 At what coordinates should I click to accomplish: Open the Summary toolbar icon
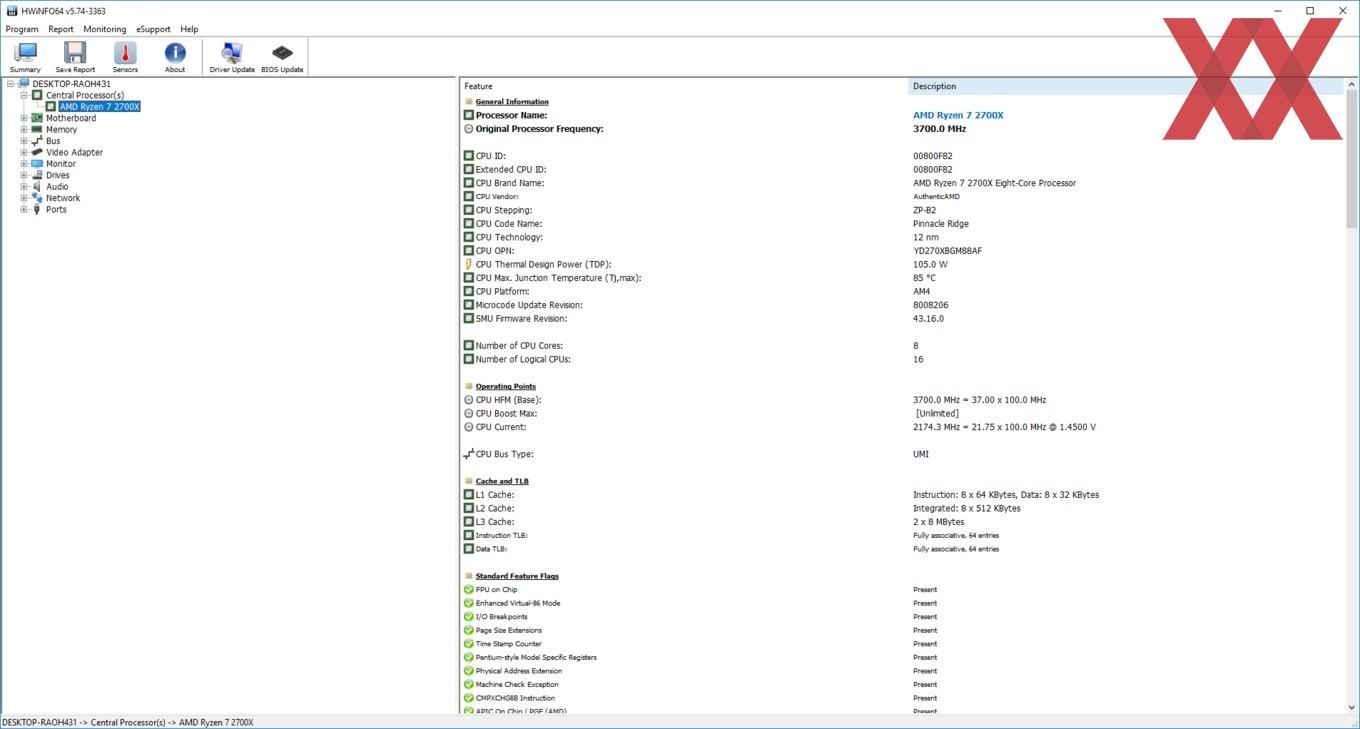[25, 57]
